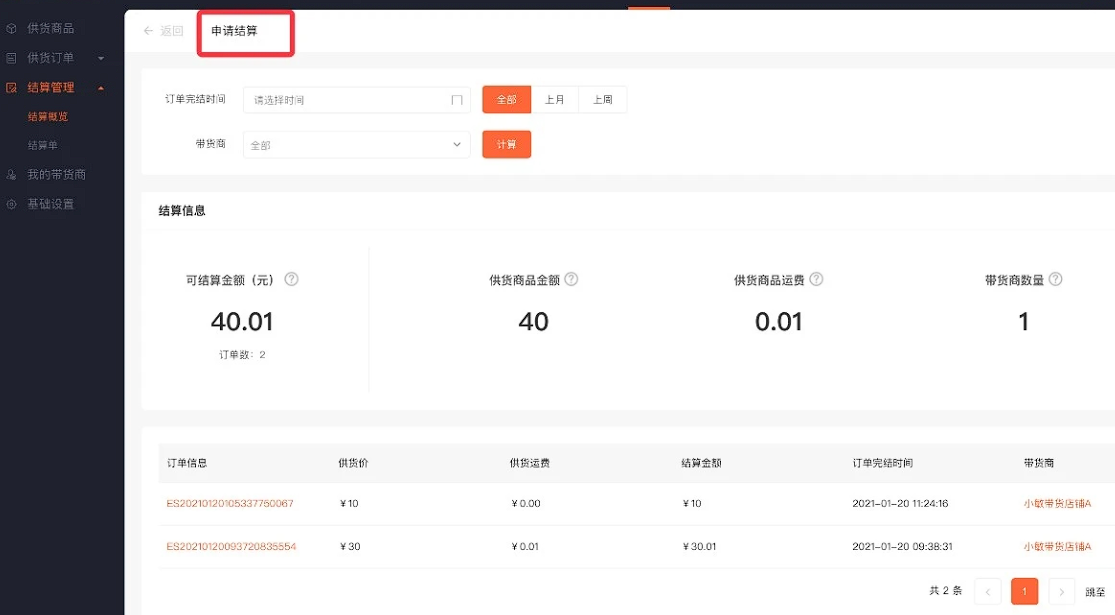This screenshot has width=1115, height=615.
Task: Click help icon beside 供货商品运费
Action: [816, 279]
